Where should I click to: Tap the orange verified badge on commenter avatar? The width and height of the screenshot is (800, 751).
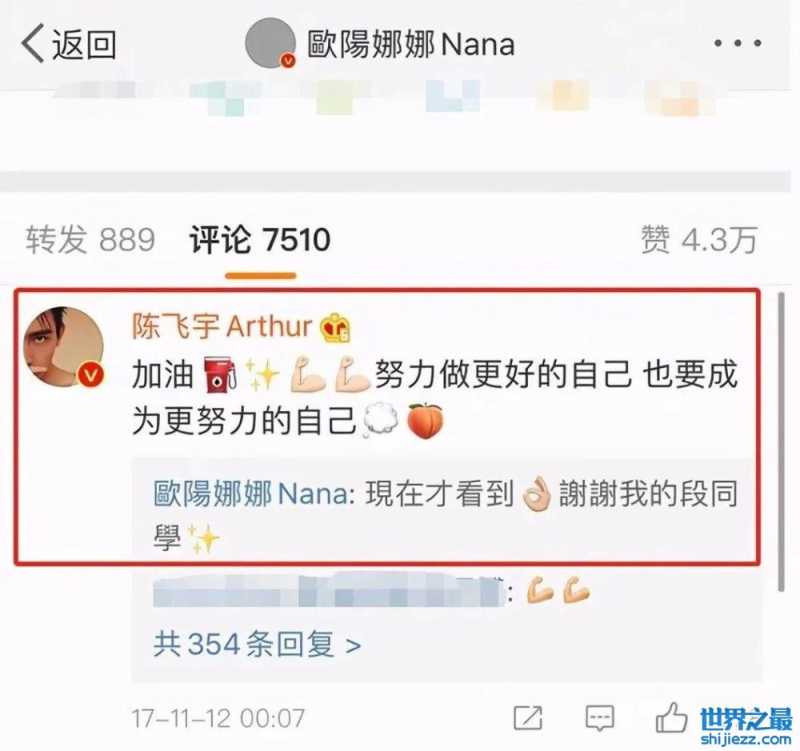click(91, 376)
